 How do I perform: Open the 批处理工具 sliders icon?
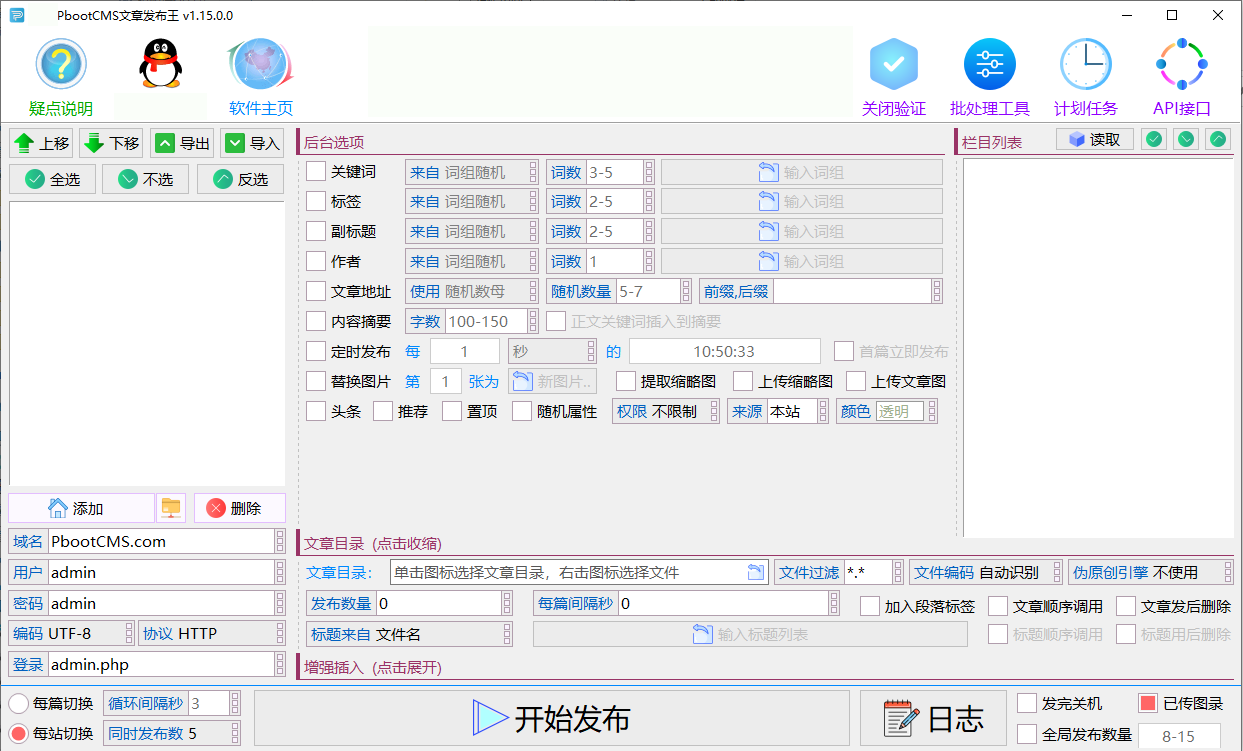990,64
